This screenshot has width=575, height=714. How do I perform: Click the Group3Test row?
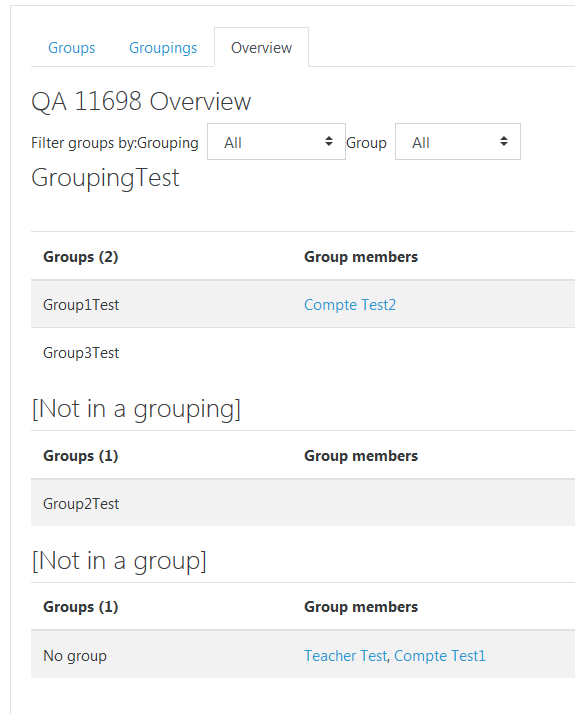click(x=303, y=352)
